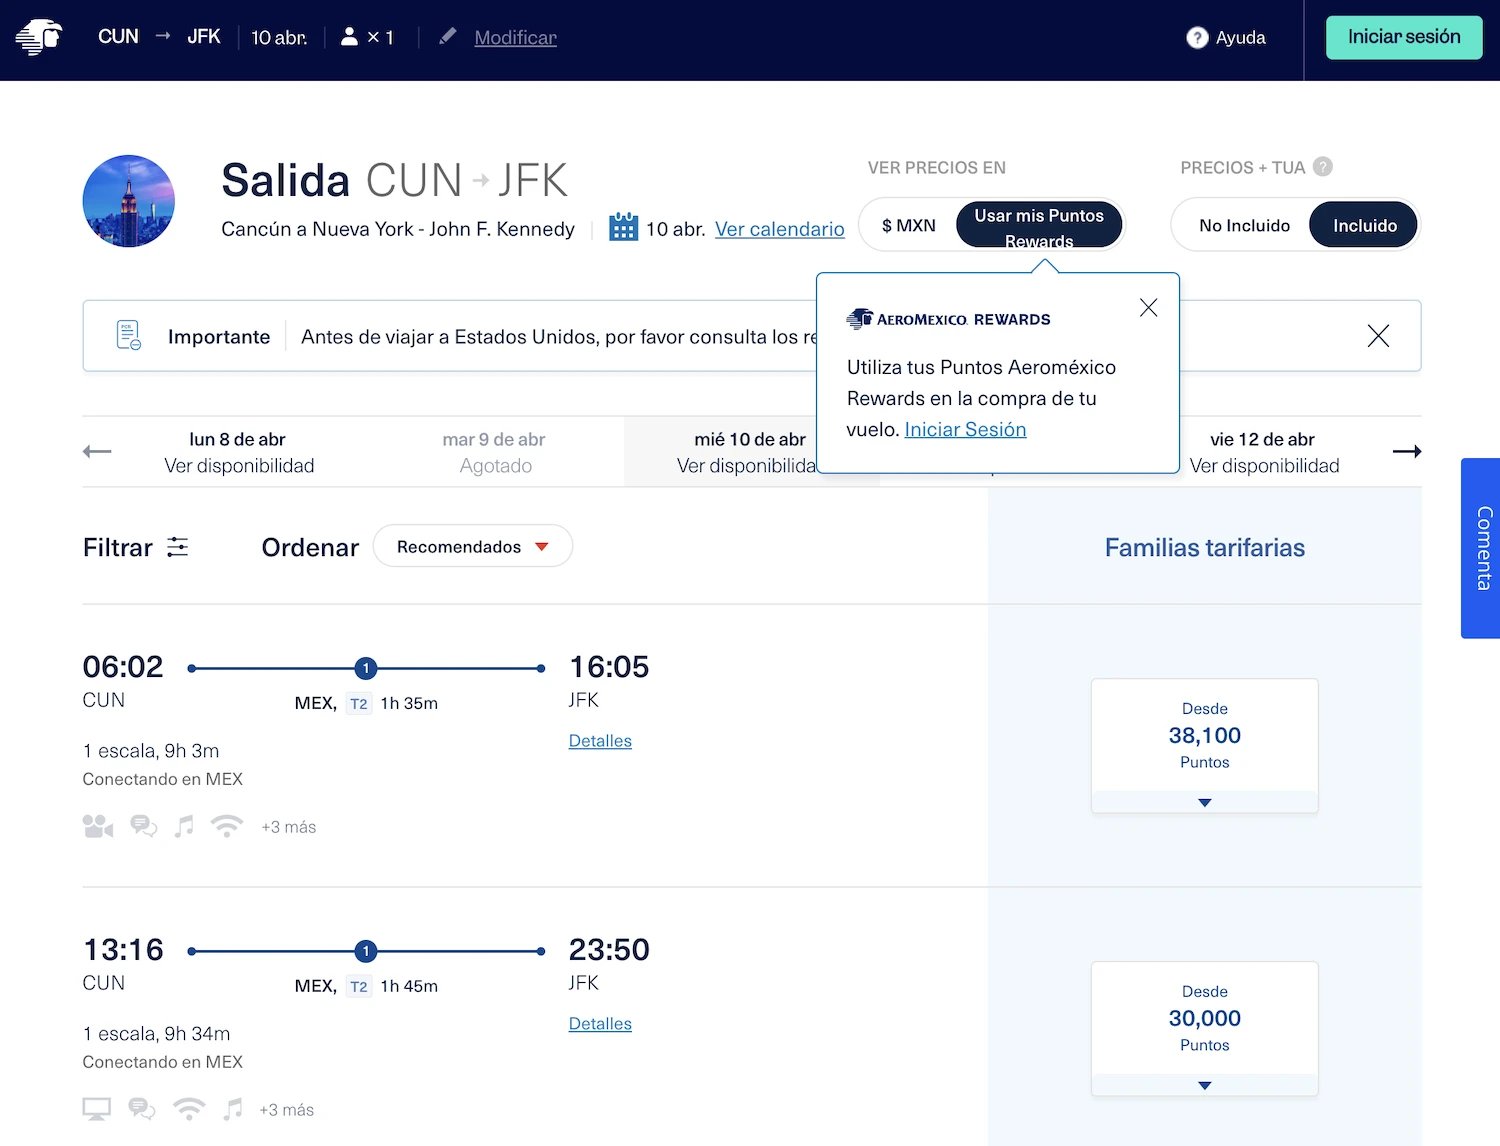The image size is (1500, 1146).
Task: Click the Familias tarifarias heading
Action: (x=1205, y=547)
